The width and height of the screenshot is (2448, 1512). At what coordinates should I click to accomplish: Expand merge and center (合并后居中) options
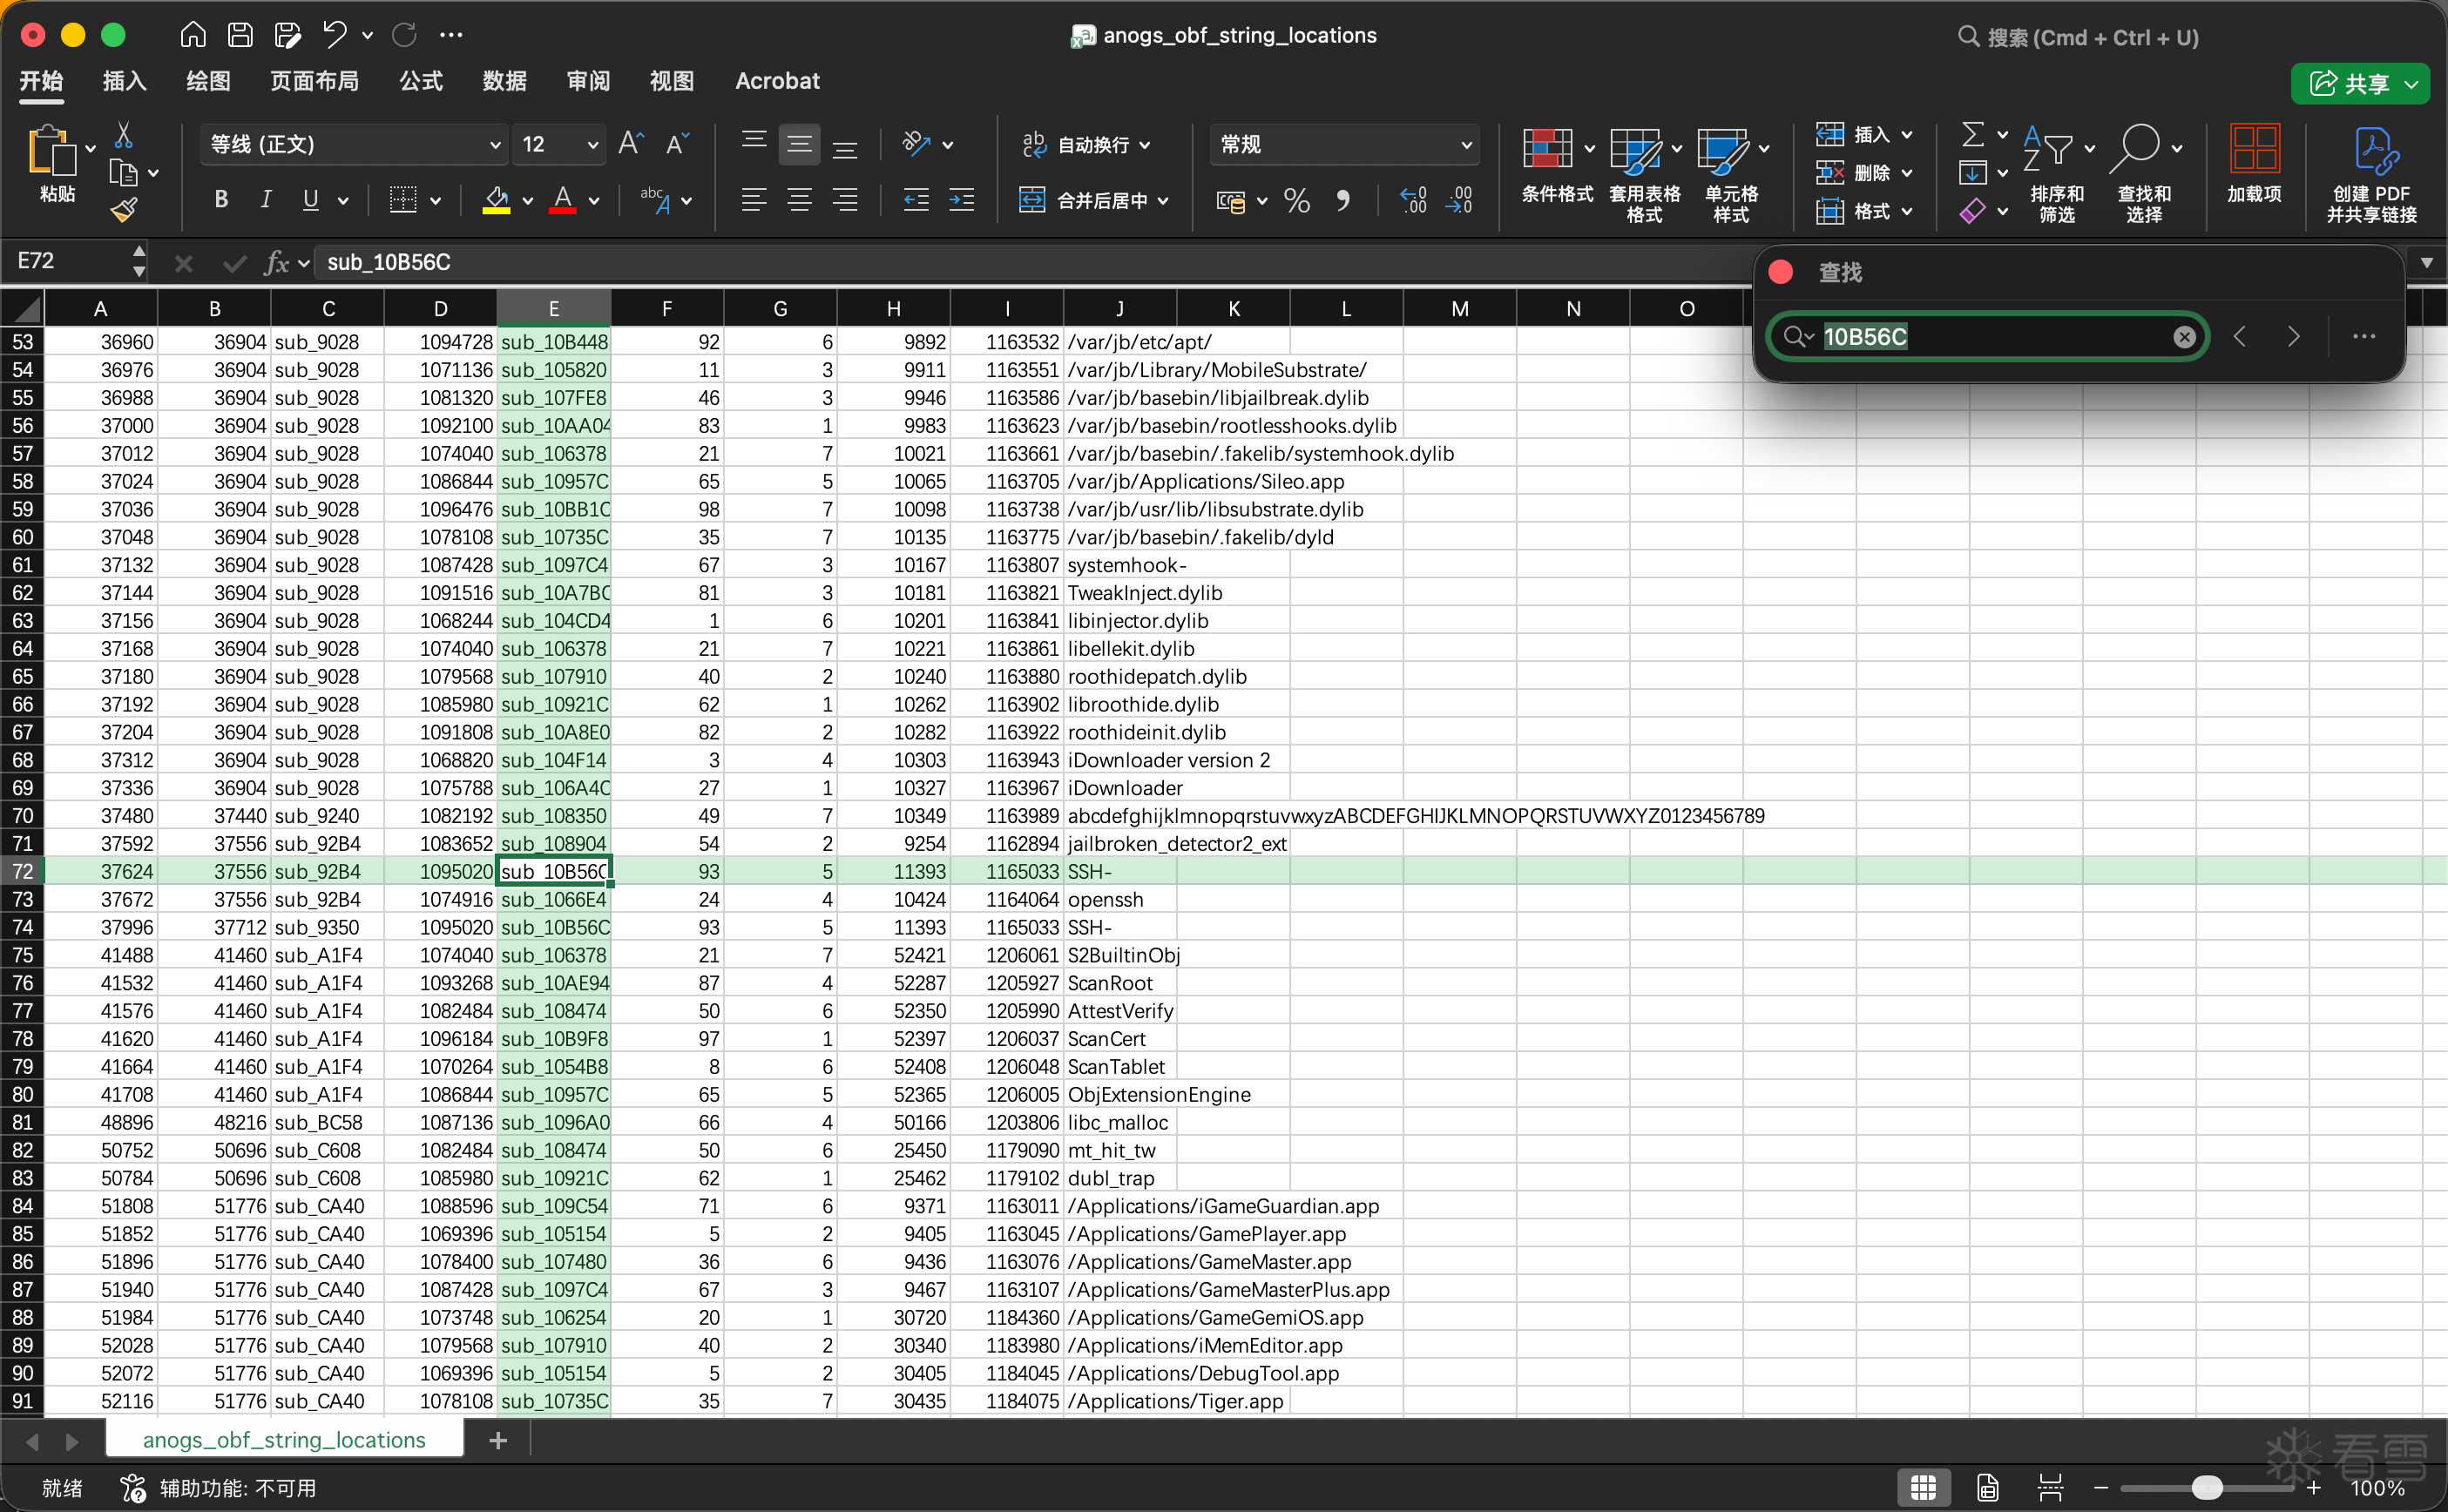1163,201
